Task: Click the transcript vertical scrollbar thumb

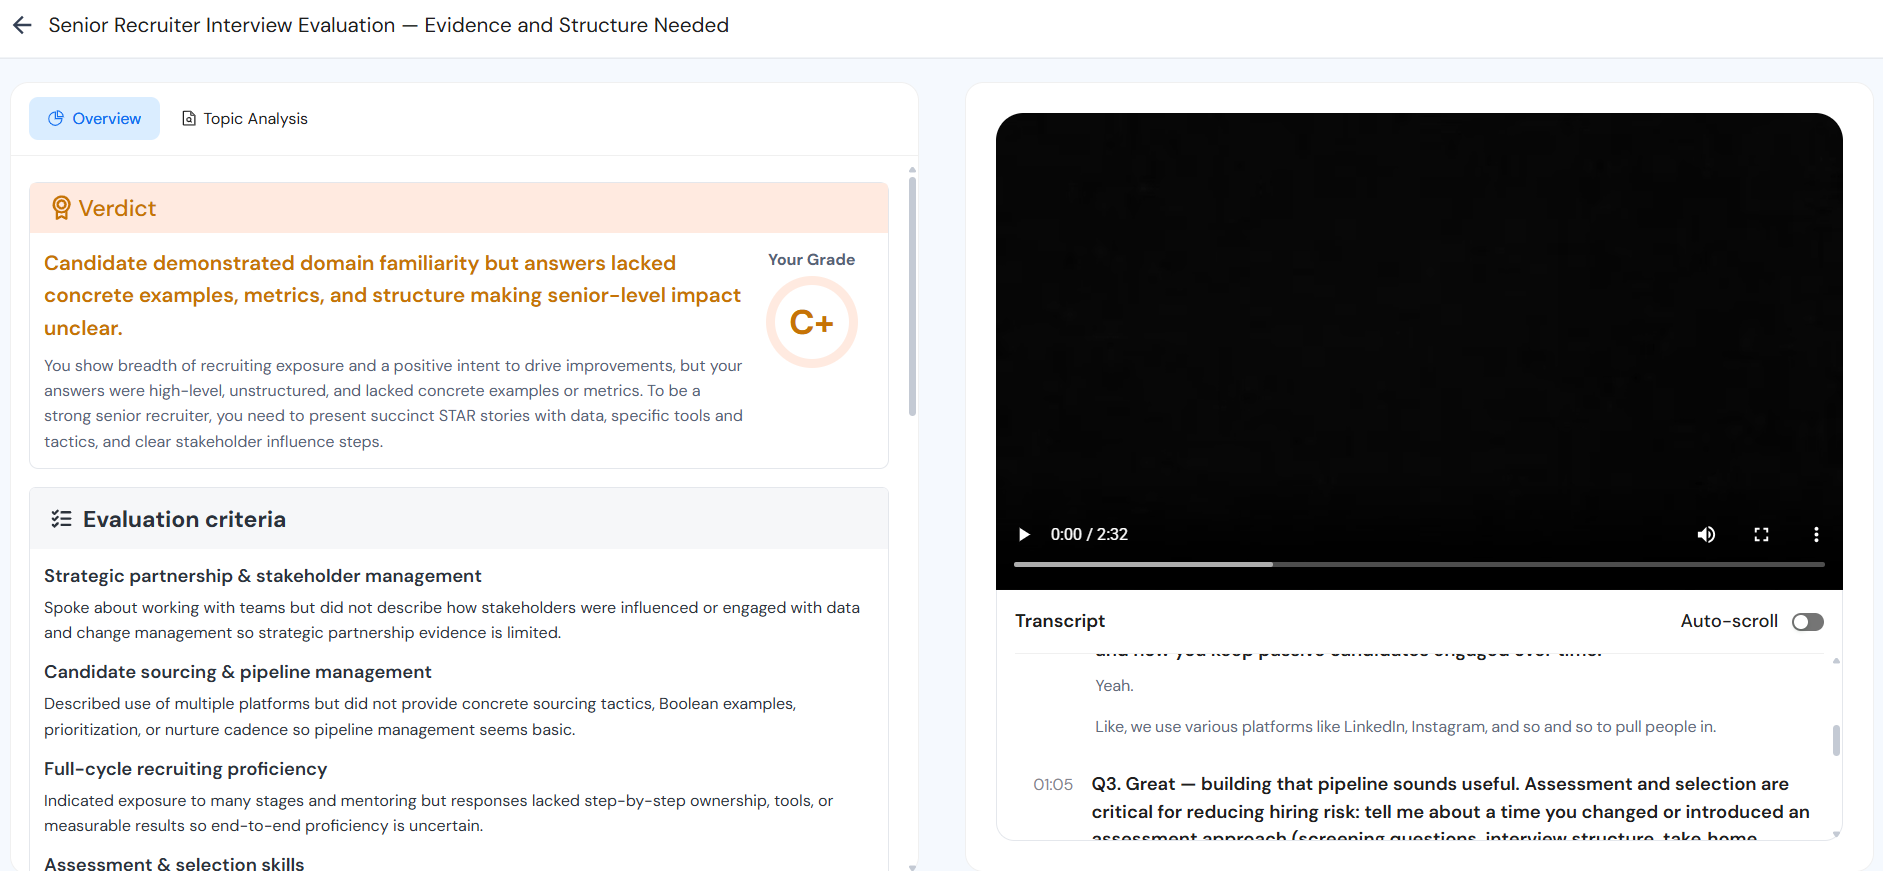Action: coord(1836,740)
